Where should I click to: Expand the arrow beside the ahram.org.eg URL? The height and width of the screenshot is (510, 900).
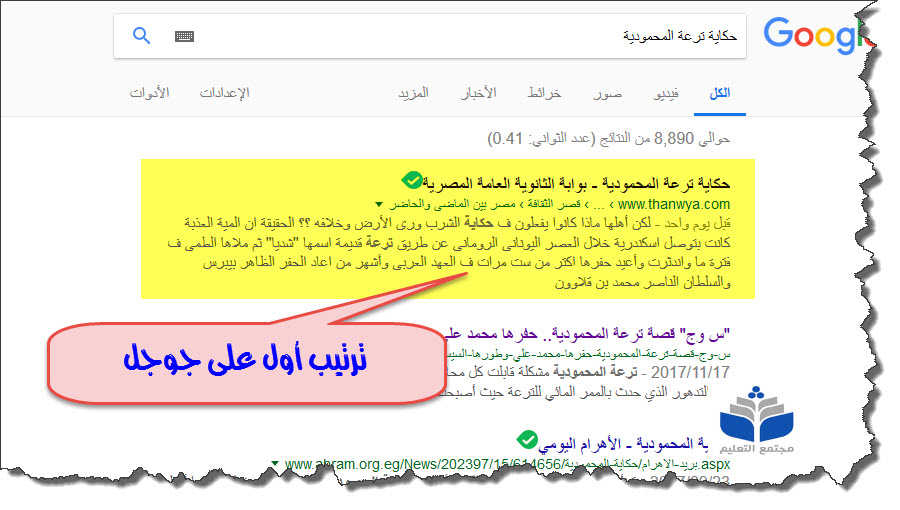(273, 464)
